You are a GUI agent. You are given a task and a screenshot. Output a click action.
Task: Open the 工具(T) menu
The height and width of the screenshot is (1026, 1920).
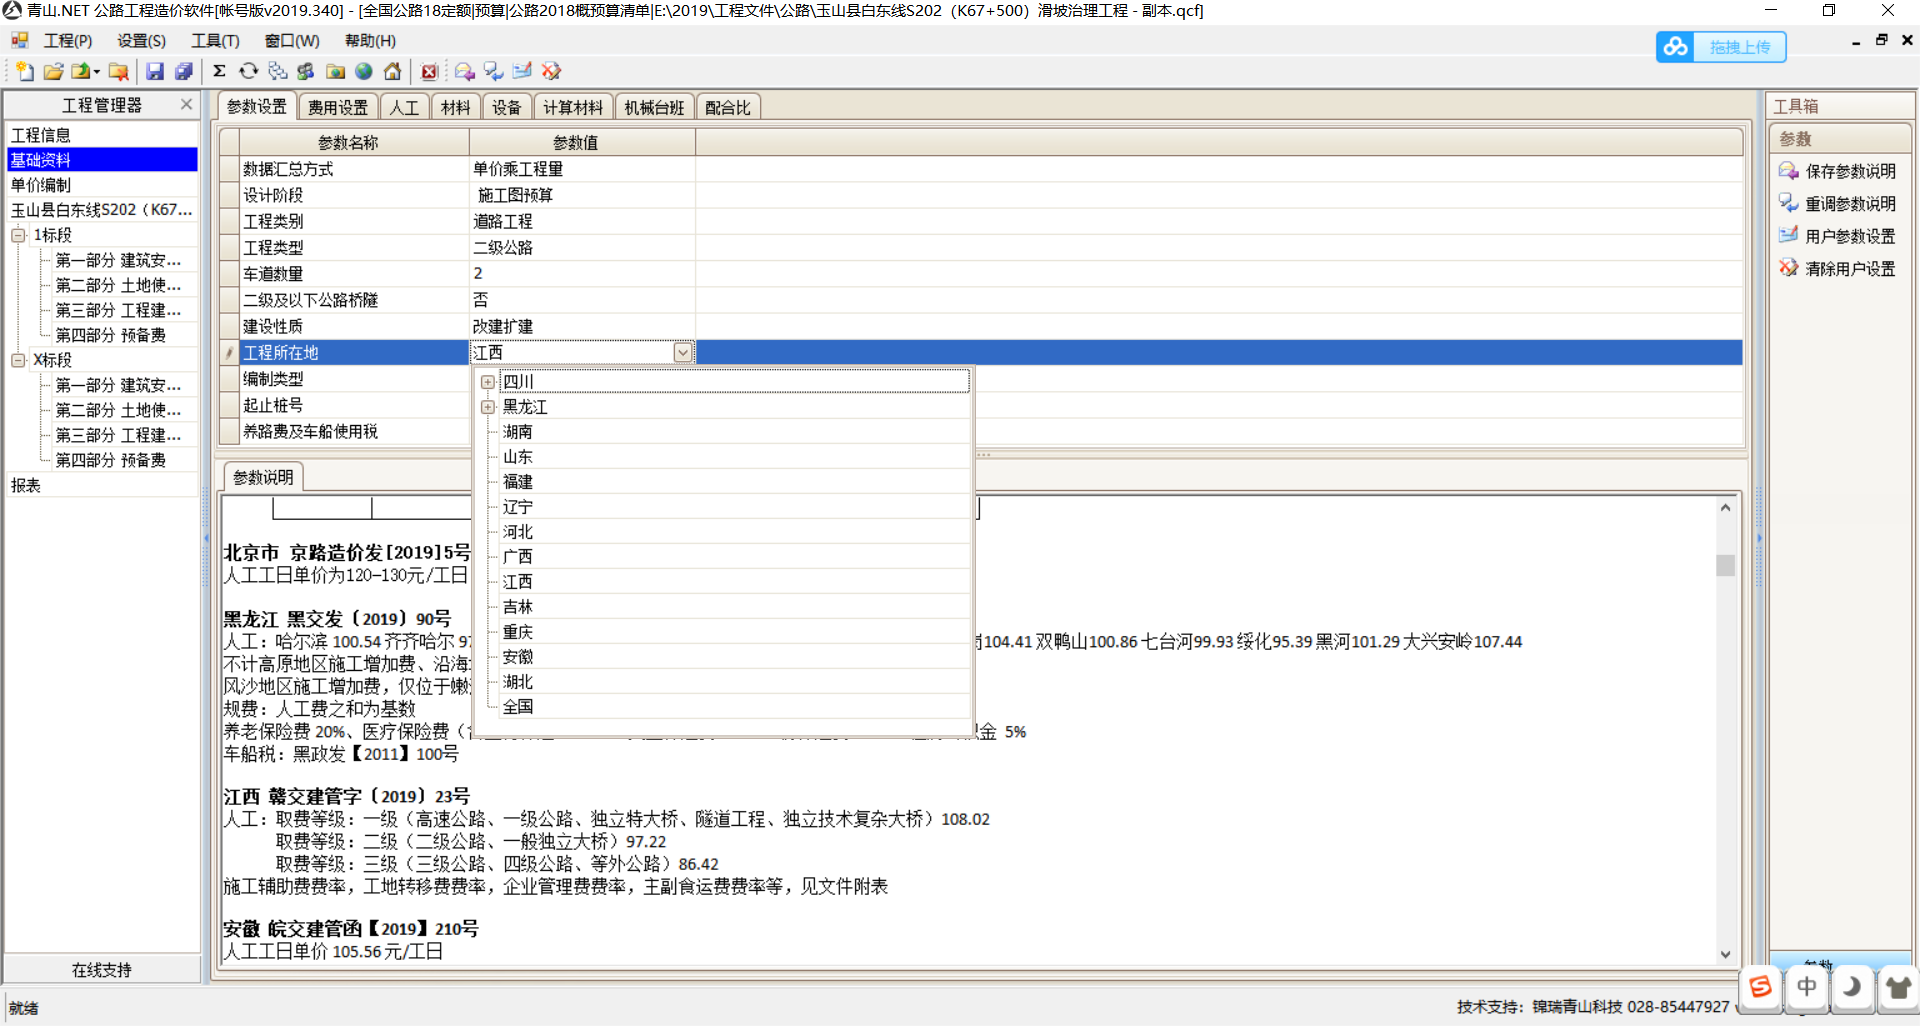point(215,41)
